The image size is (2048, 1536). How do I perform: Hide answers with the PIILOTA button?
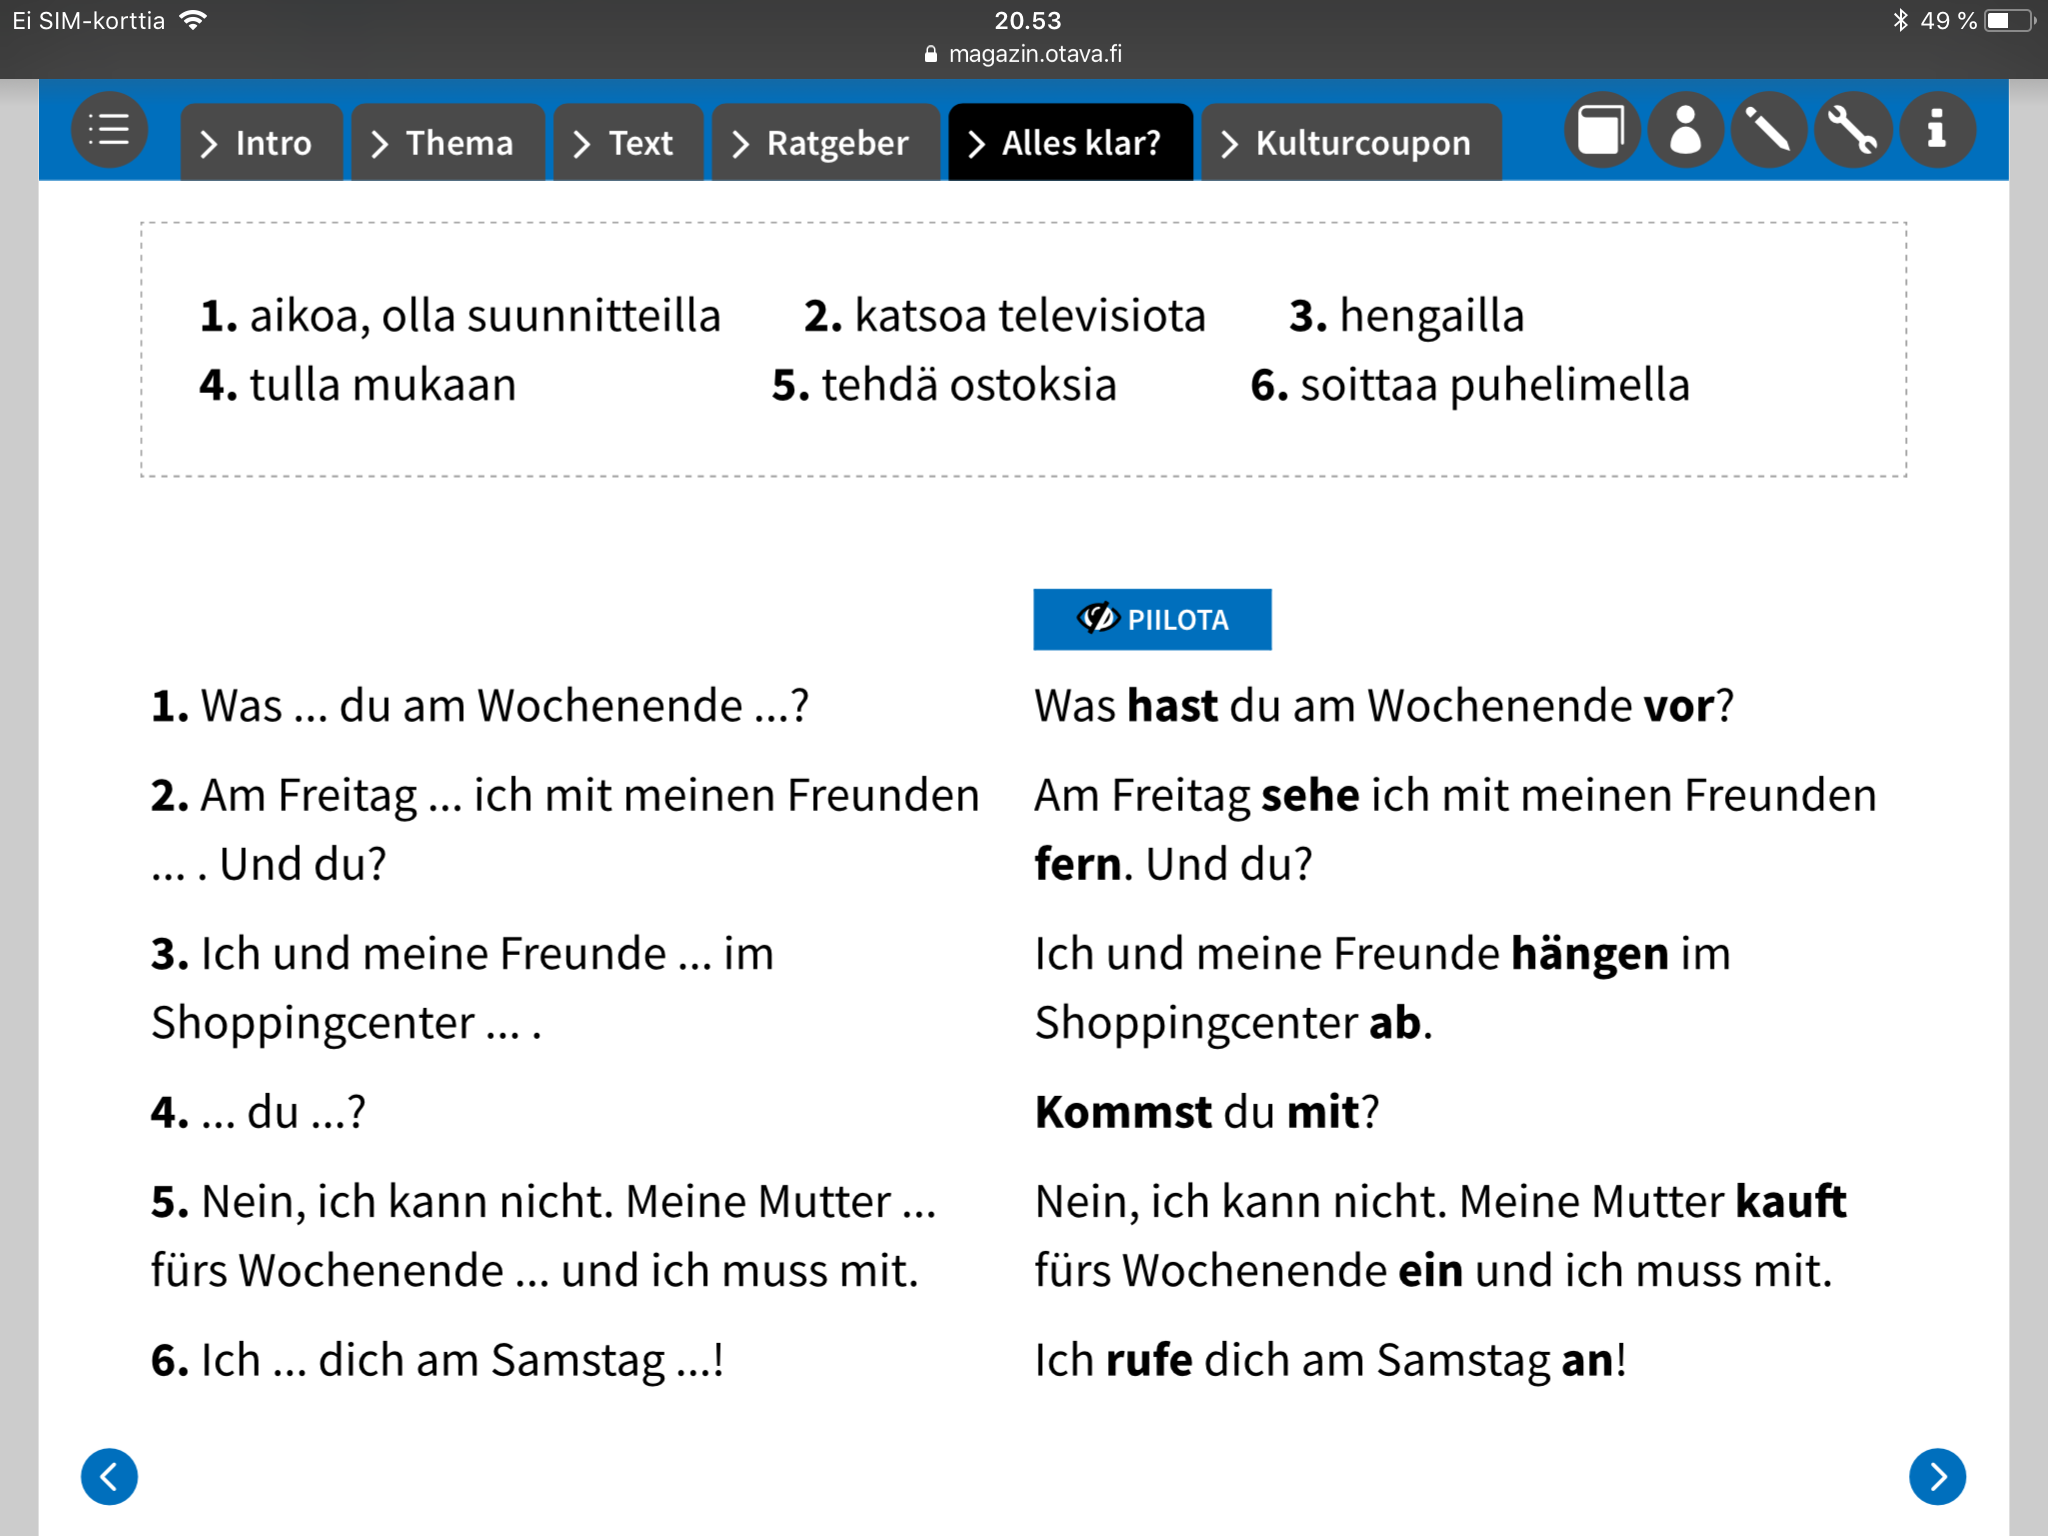tap(1152, 619)
